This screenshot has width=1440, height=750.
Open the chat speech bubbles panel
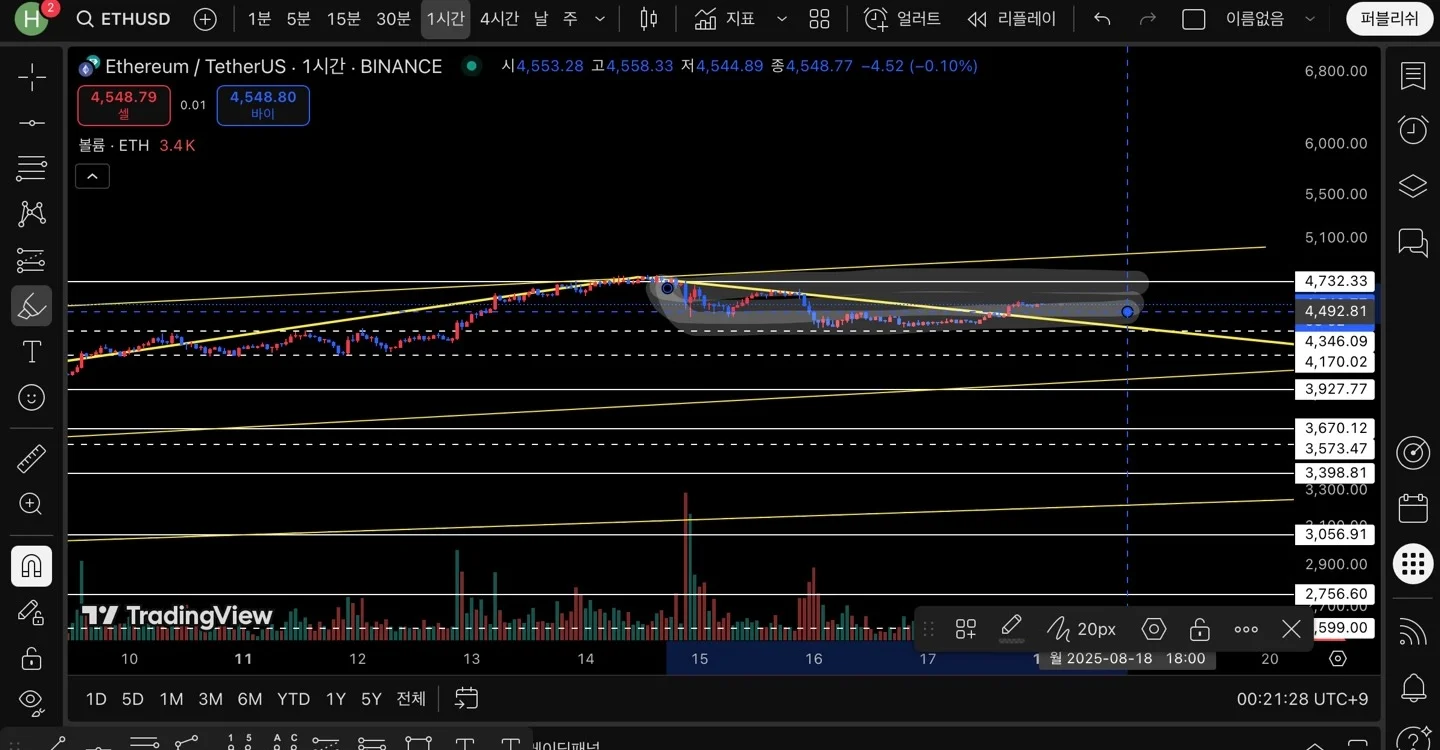coord(1413,241)
